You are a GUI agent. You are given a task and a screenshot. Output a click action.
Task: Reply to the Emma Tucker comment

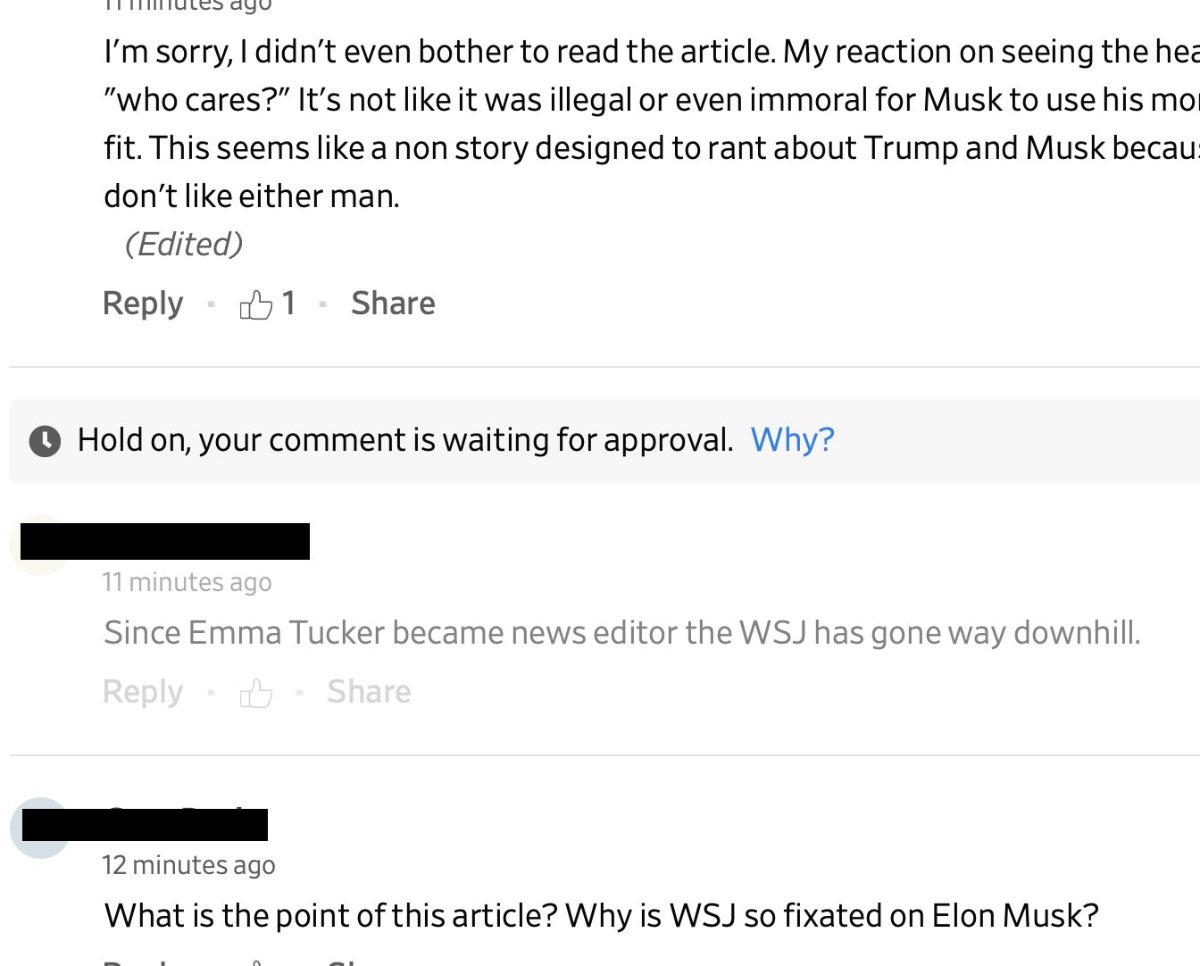(x=142, y=692)
